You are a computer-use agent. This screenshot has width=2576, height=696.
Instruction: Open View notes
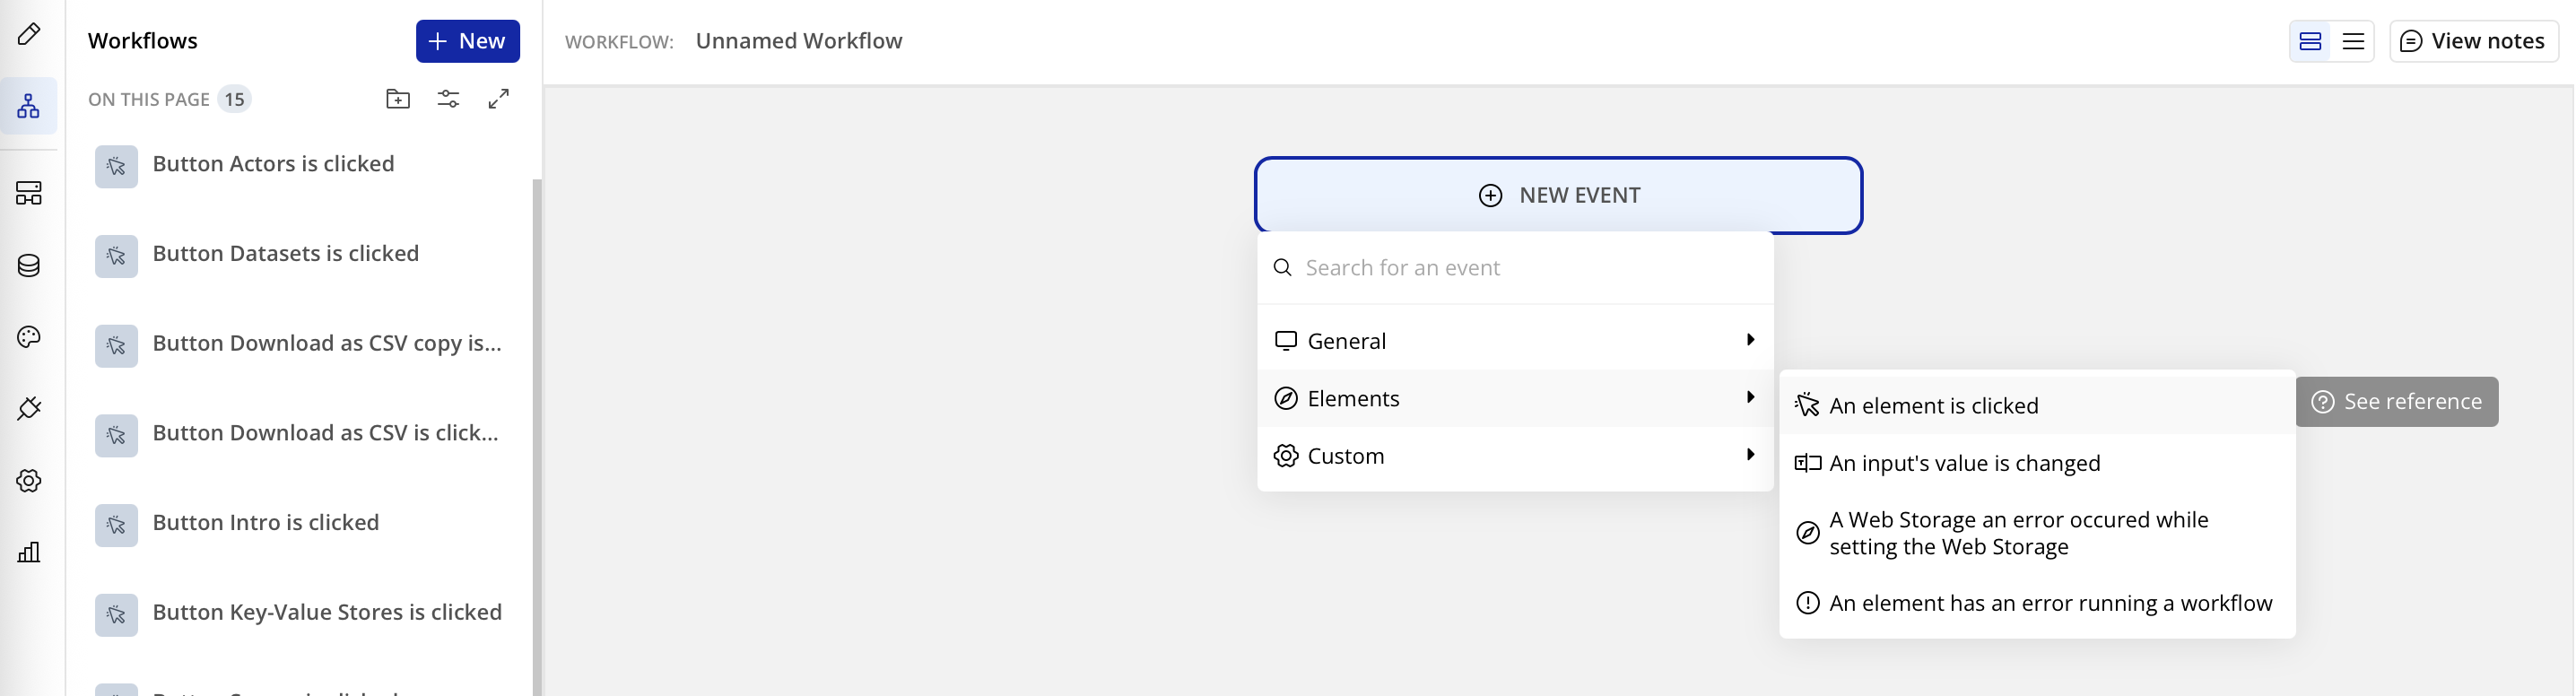pos(2473,41)
